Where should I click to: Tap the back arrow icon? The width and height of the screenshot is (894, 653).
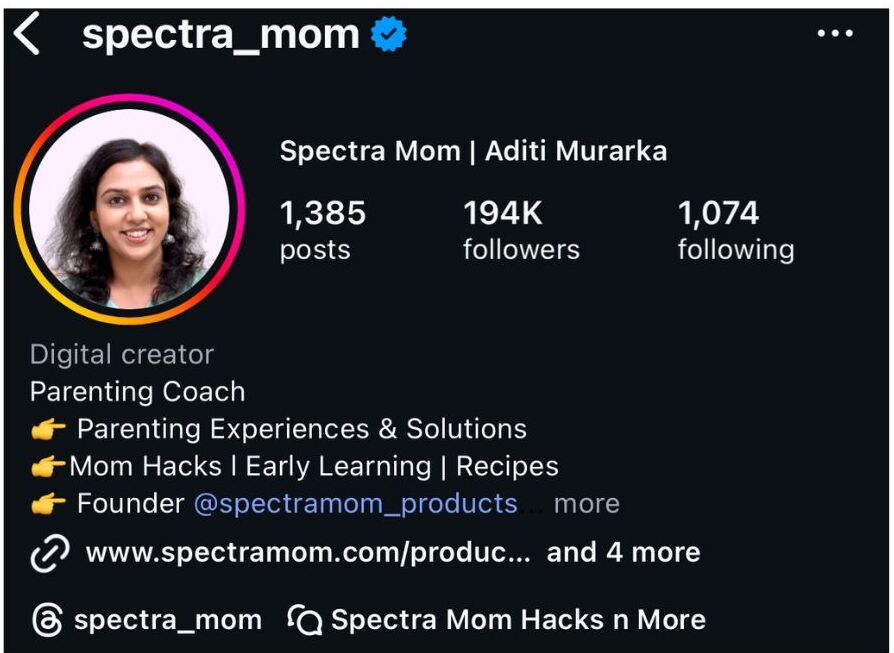[27, 35]
